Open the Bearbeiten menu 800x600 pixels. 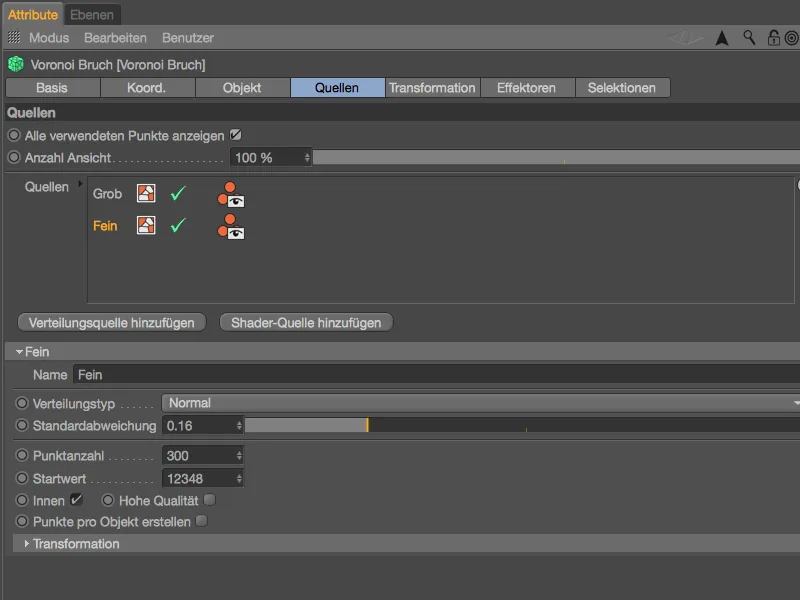point(115,38)
